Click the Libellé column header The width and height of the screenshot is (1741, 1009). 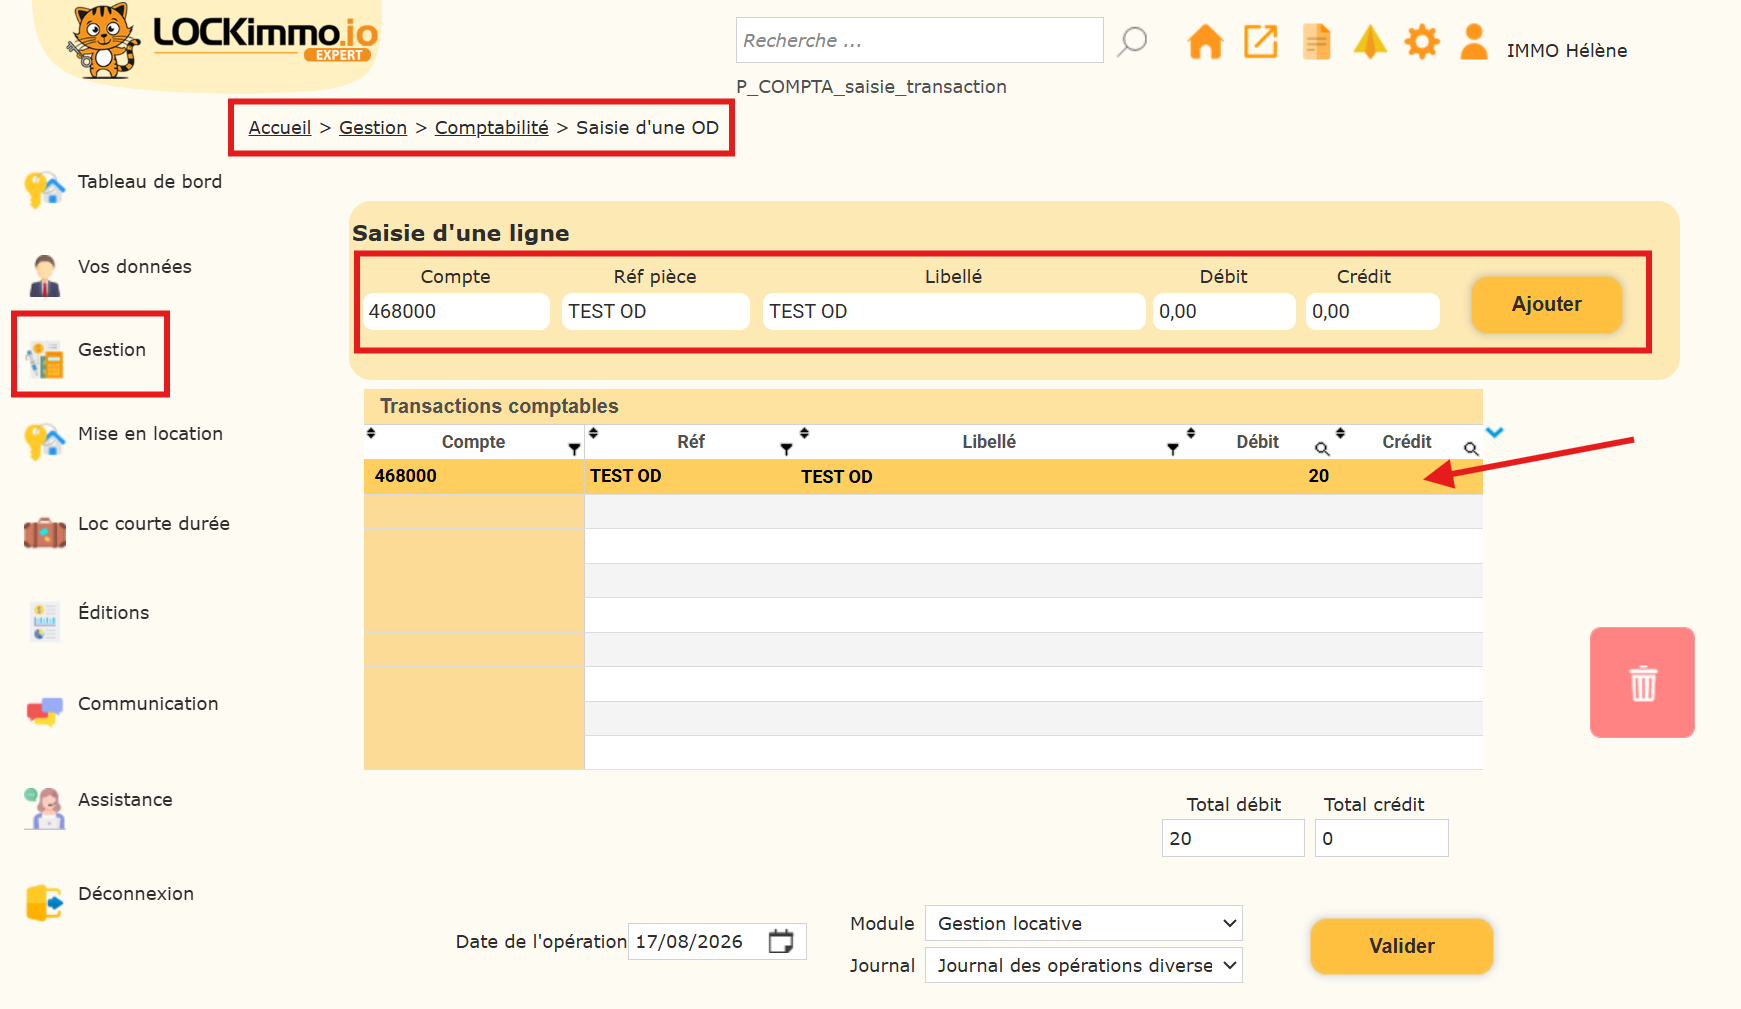pyautogui.click(x=989, y=442)
